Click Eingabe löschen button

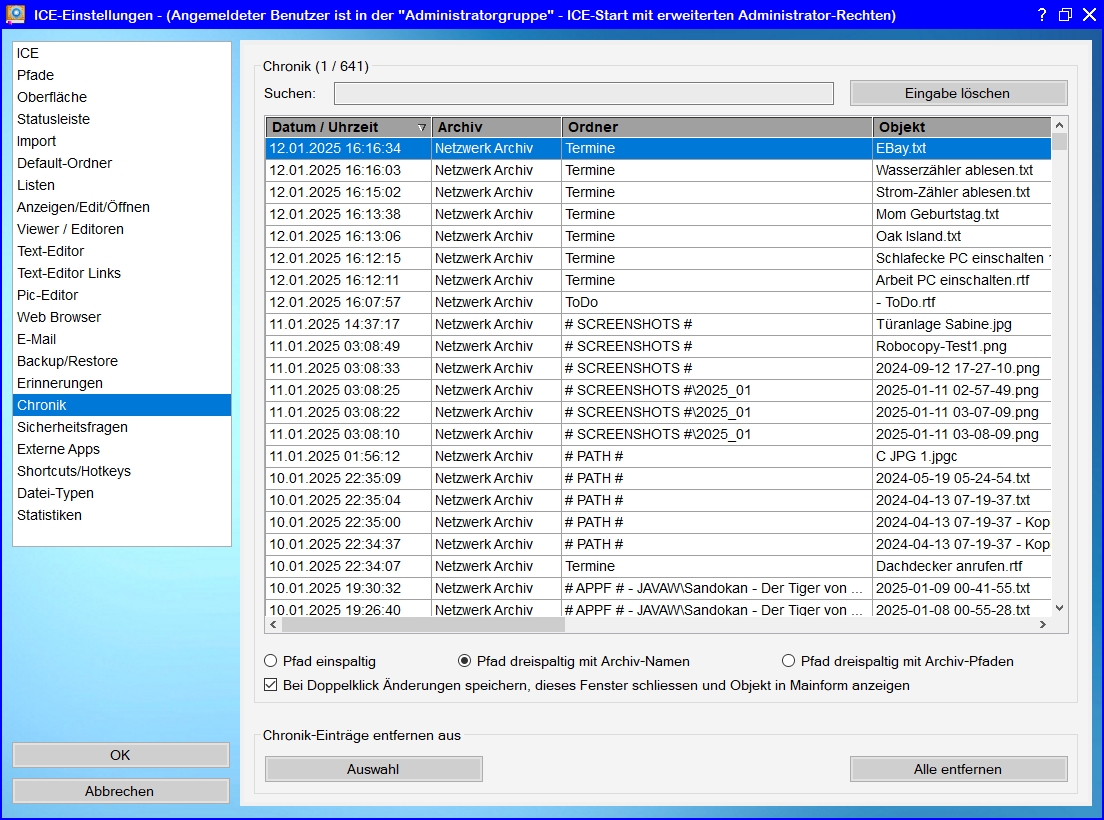[958, 94]
